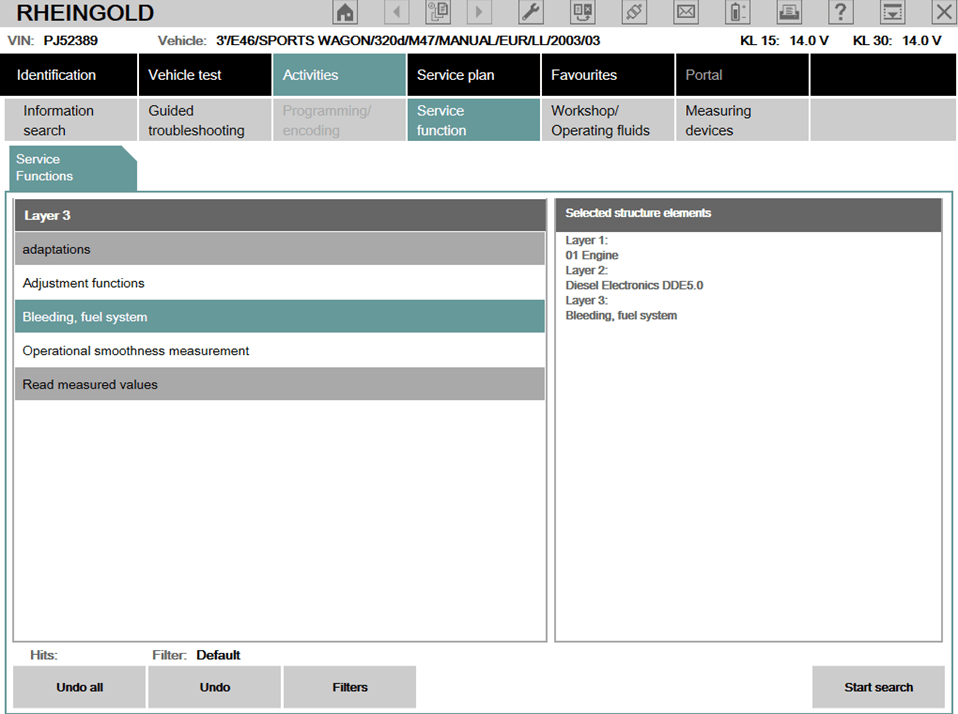Screen dimensions: 958x714
Task: Click the vehicle description string
Action: coord(408,40)
